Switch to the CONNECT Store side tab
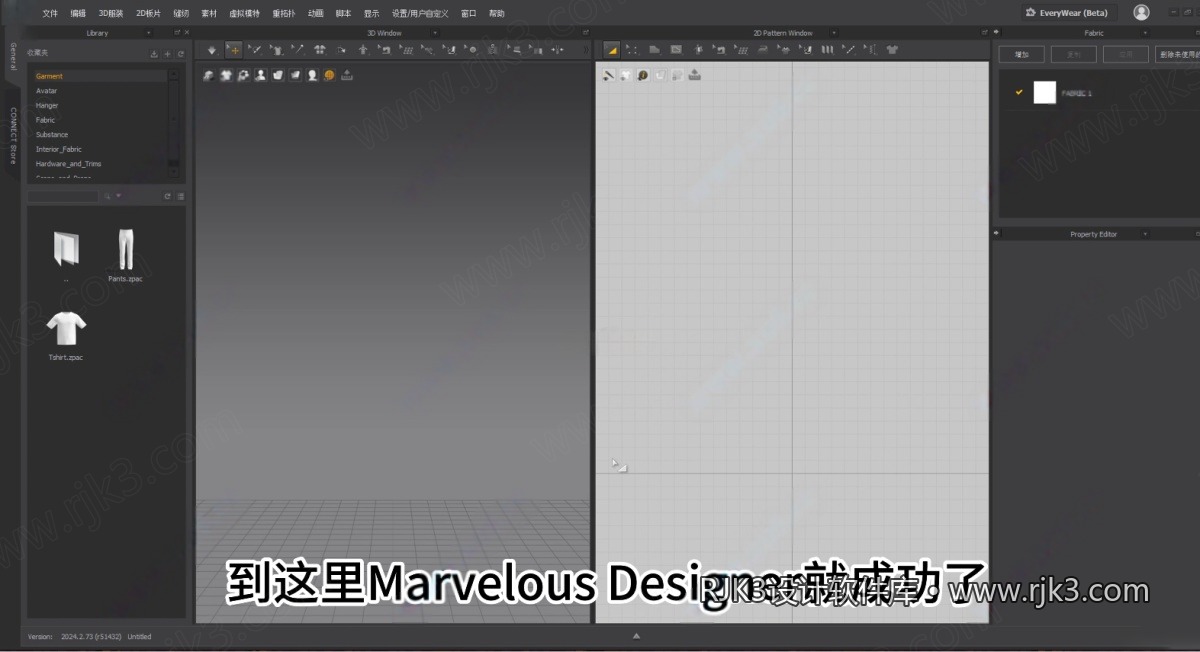 pyautogui.click(x=12, y=134)
